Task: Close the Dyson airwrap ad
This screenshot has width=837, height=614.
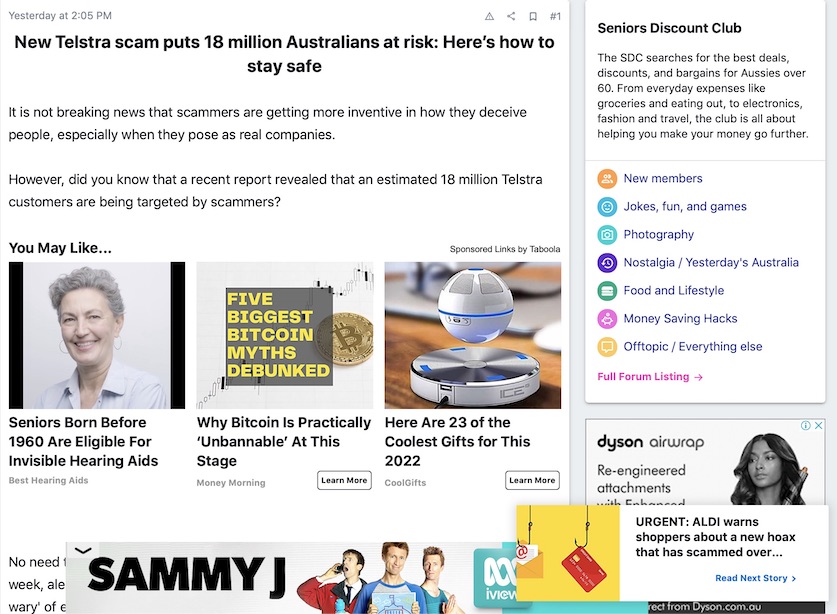Action: [x=818, y=425]
